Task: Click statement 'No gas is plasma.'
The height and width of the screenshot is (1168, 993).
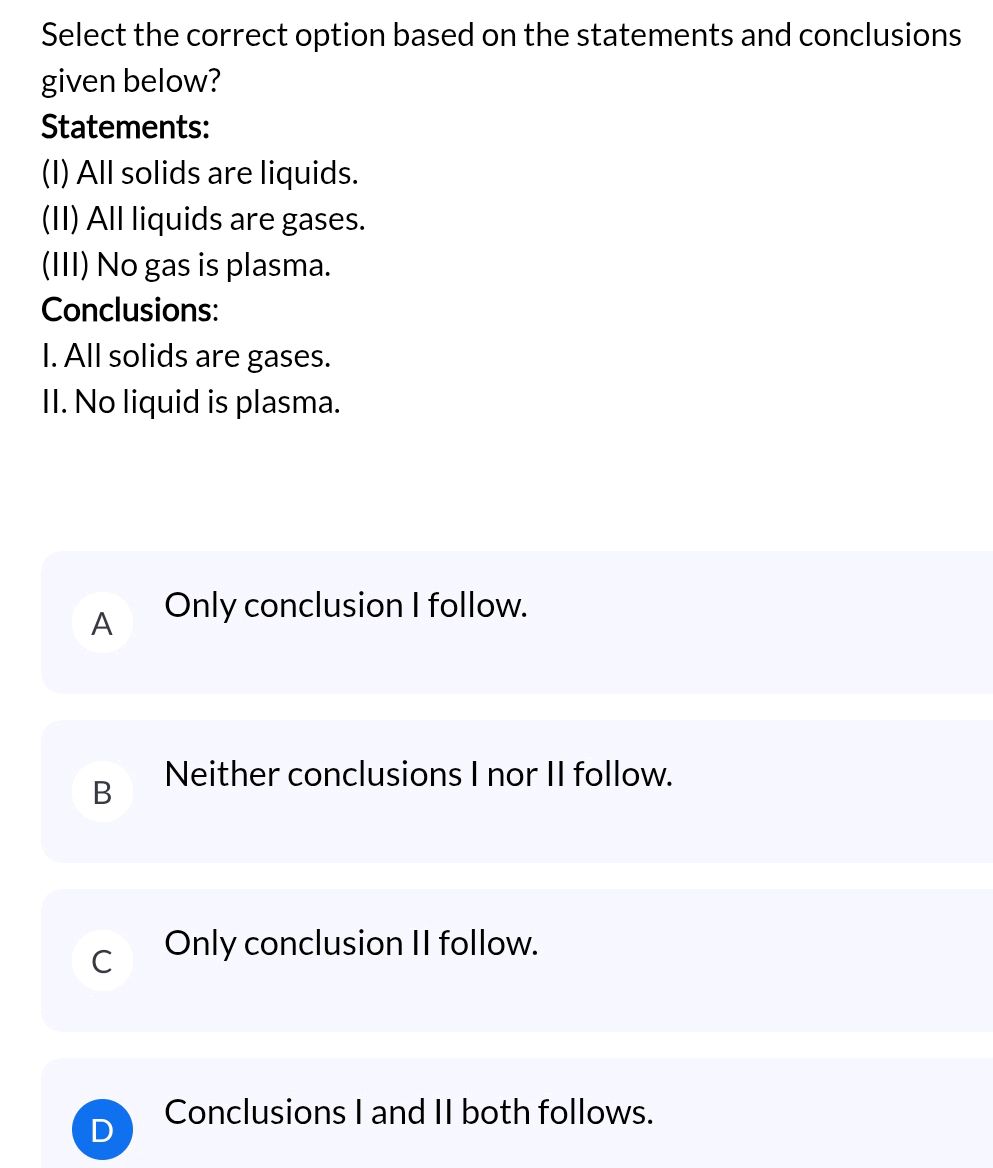Action: pyautogui.click(x=185, y=265)
